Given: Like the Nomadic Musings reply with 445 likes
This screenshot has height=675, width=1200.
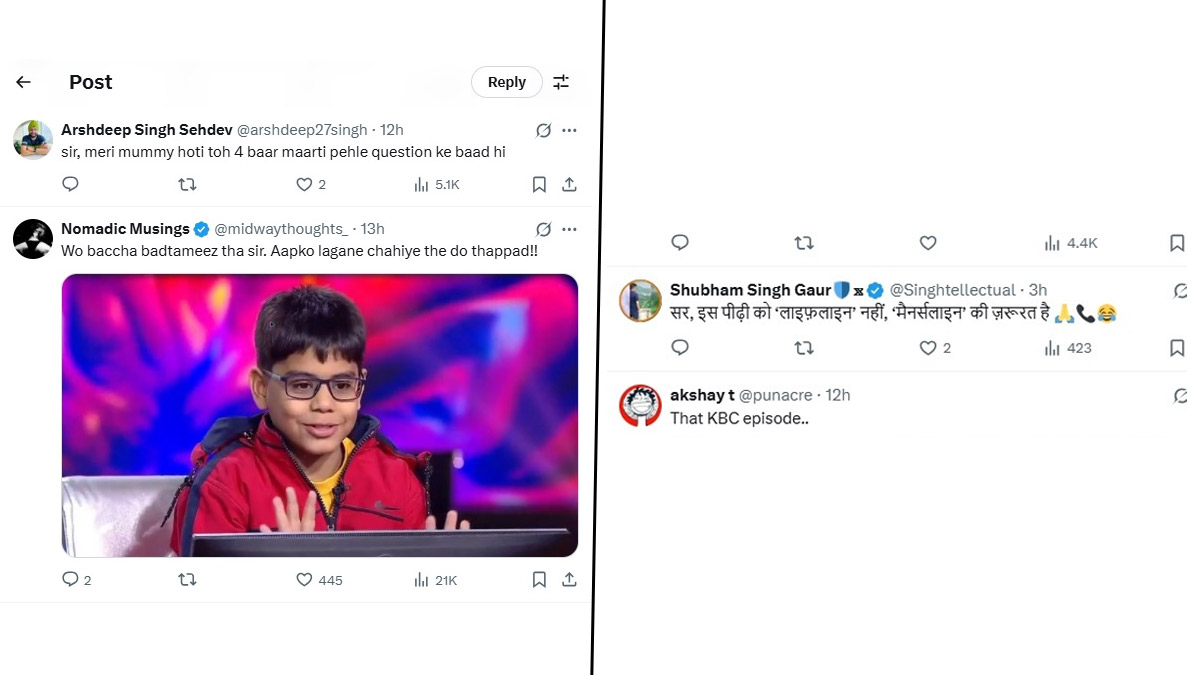Looking at the screenshot, I should pyautogui.click(x=304, y=579).
